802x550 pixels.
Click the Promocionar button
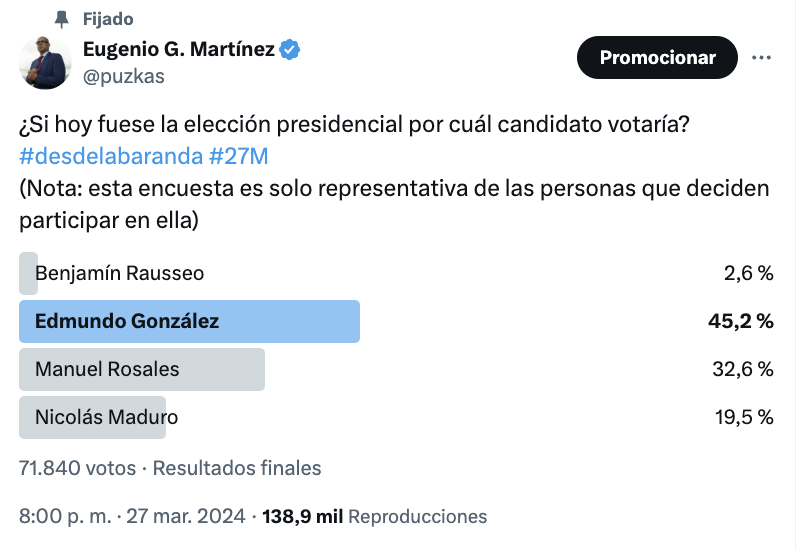click(657, 57)
